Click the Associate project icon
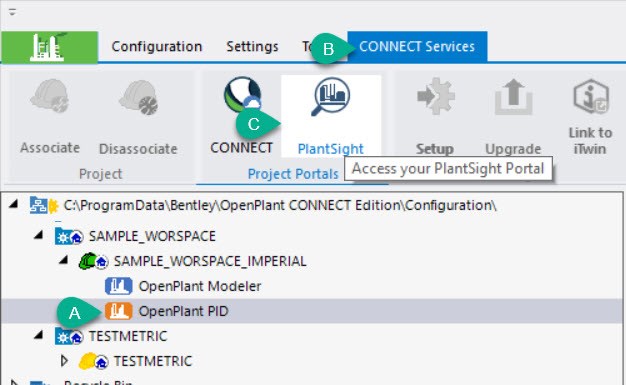This screenshot has width=626, height=385. 50,96
